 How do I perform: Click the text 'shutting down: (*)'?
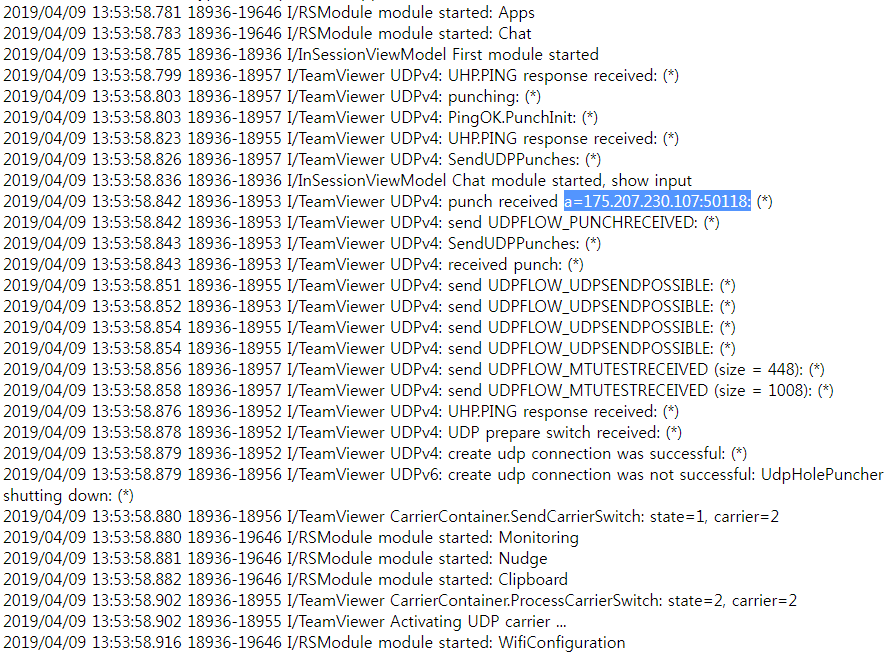pos(68,496)
